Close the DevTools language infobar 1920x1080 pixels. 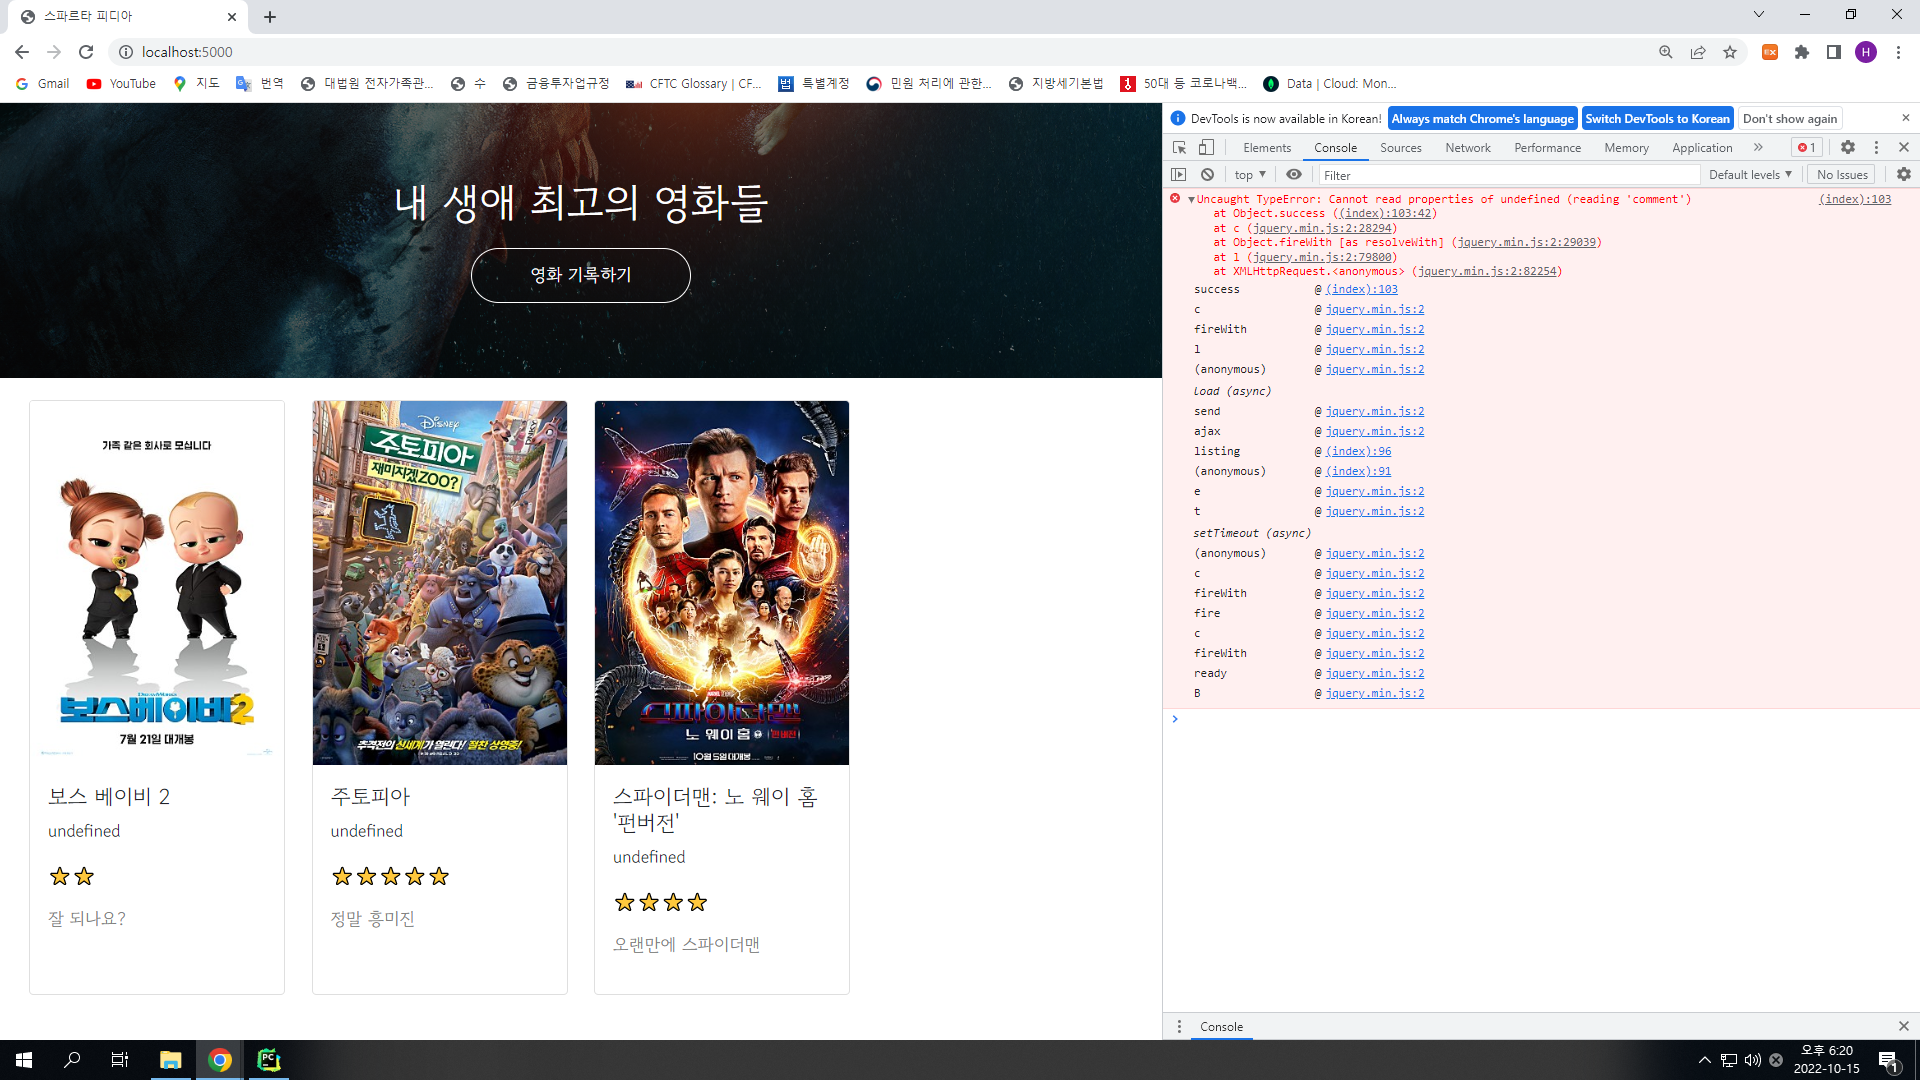tap(1906, 118)
